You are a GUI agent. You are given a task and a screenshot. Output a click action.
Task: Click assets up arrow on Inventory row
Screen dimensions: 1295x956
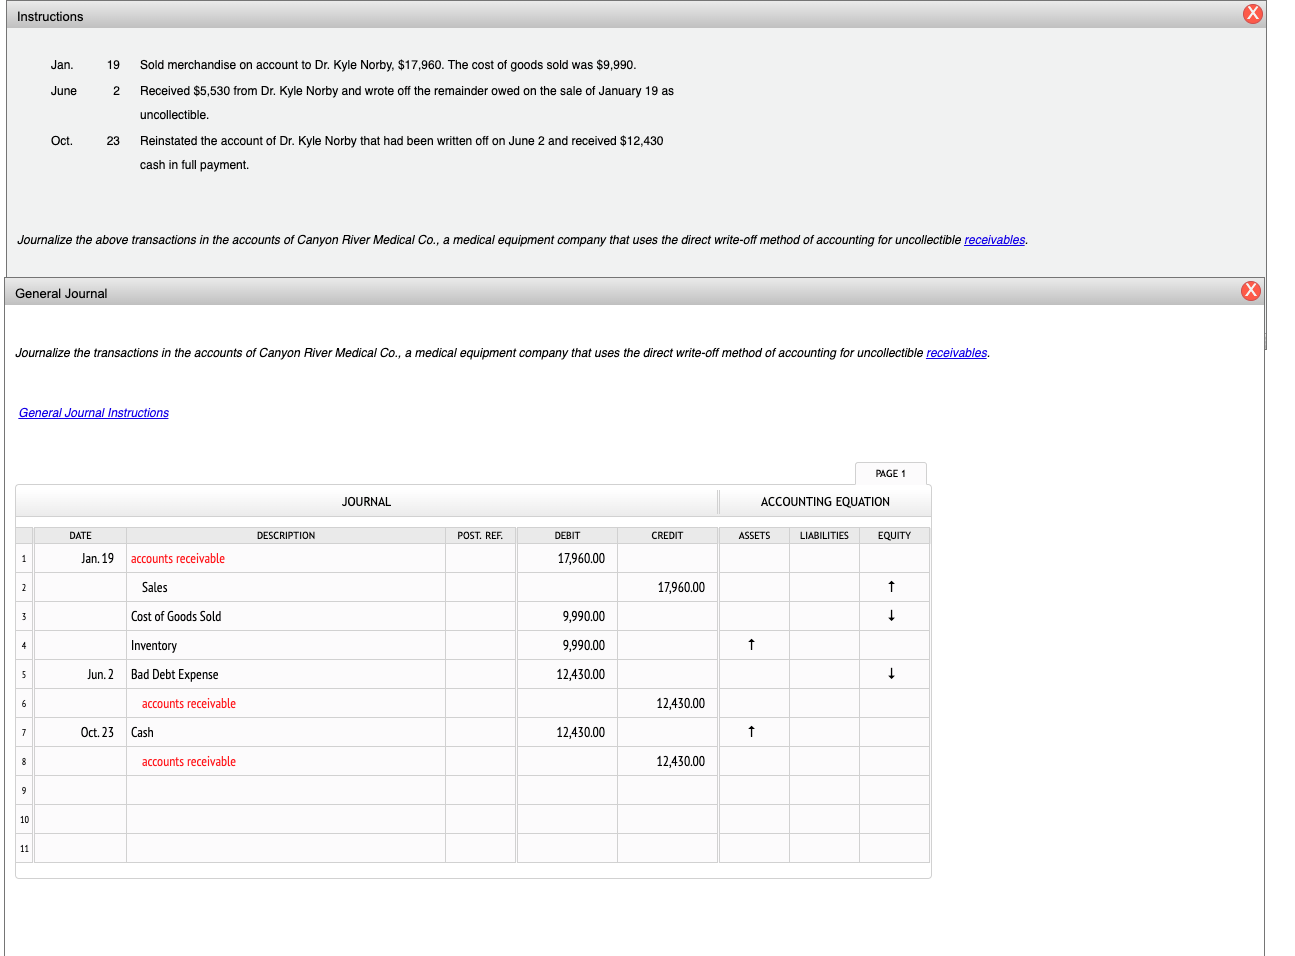(x=751, y=645)
